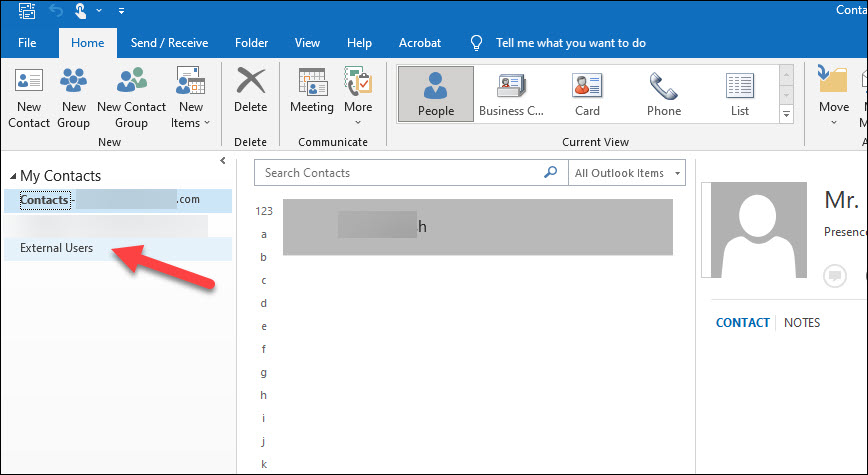Viewport: 868px width, 475px height.
Task: Jump to letter b in index
Action: 264,257
